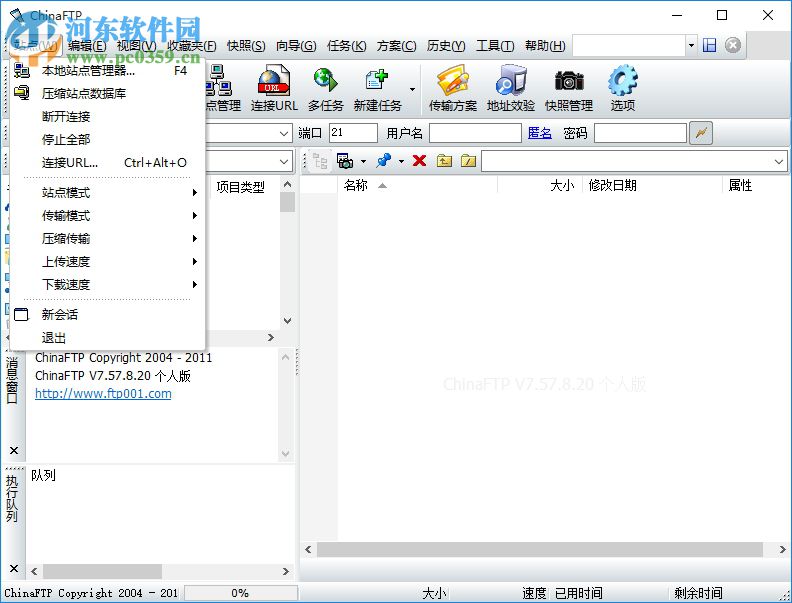Click the gray round X icon in the menu bar
This screenshot has height=603, width=792.
(x=733, y=45)
